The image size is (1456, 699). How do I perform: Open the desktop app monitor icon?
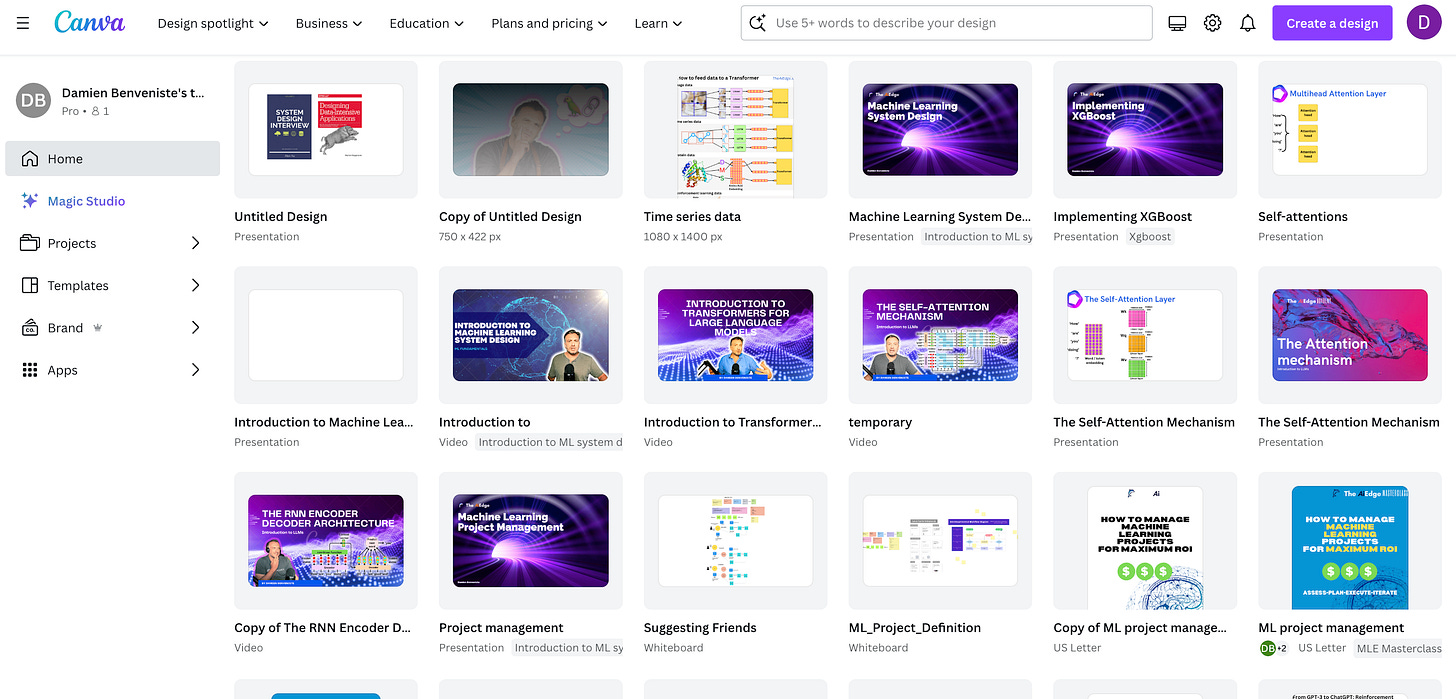click(1177, 23)
